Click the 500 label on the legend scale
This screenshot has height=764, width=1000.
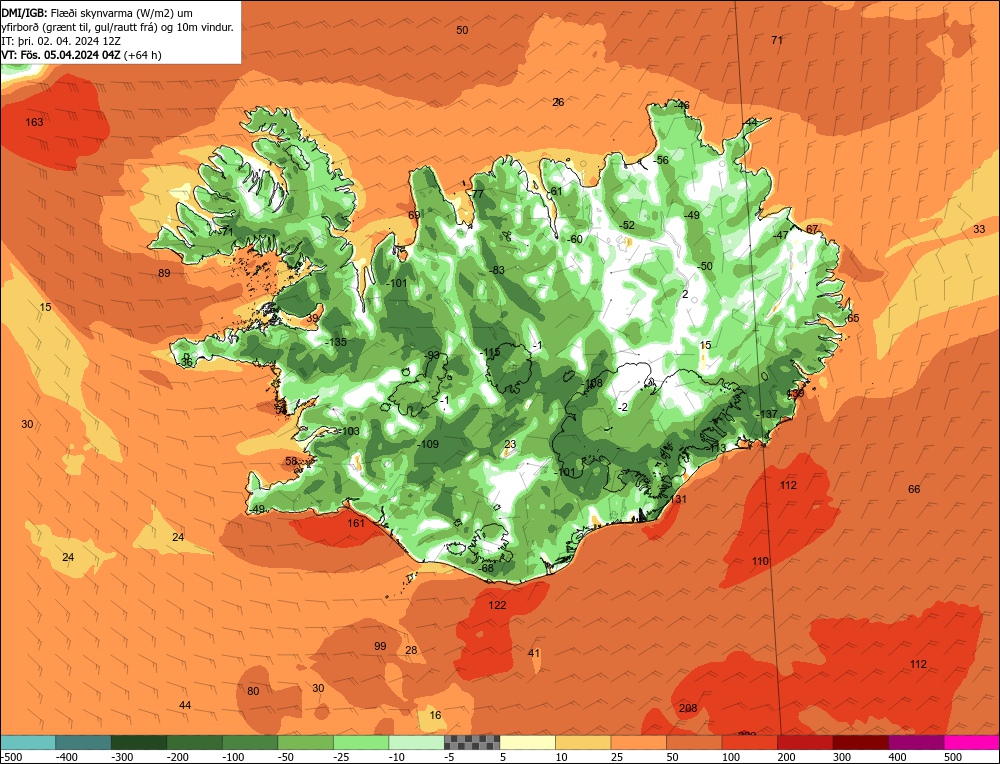tap(953, 757)
